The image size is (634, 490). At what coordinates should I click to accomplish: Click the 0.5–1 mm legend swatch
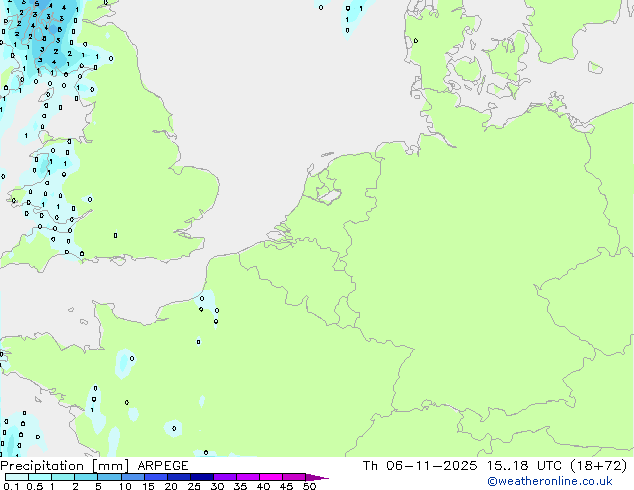coord(40,477)
